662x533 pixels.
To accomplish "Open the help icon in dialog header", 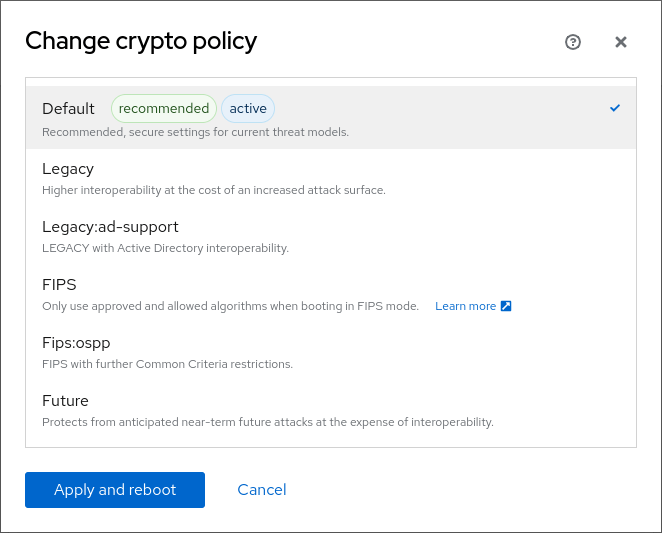I will [573, 42].
